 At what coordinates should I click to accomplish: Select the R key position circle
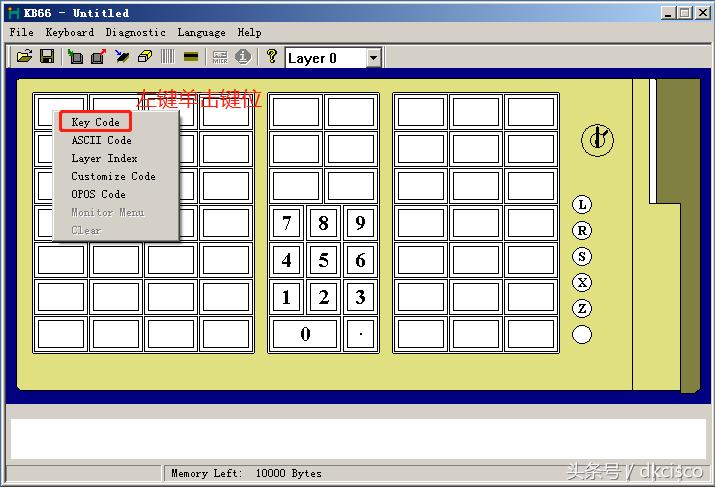click(x=582, y=231)
